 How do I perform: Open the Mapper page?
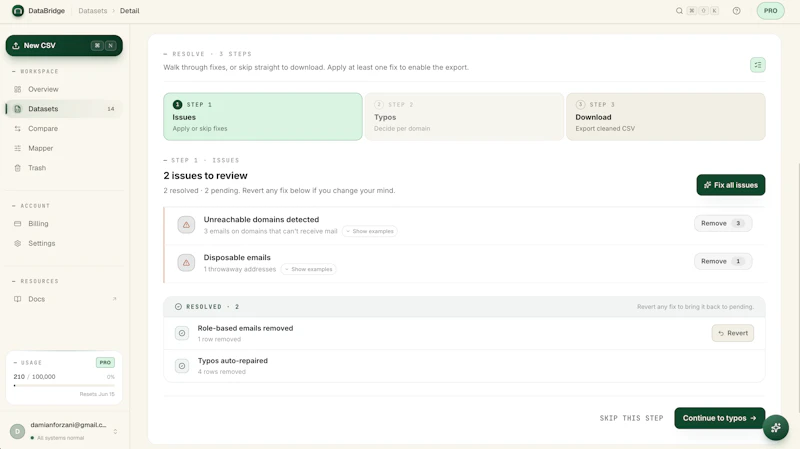[64, 148]
